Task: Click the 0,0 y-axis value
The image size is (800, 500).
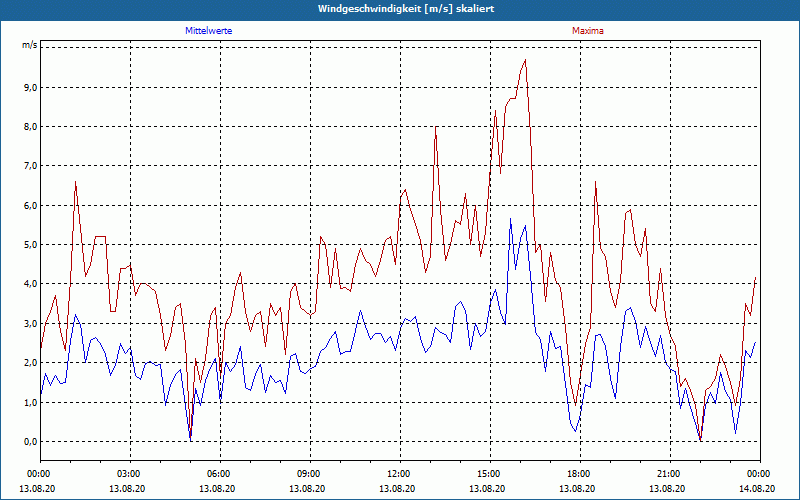Action: tap(30, 442)
